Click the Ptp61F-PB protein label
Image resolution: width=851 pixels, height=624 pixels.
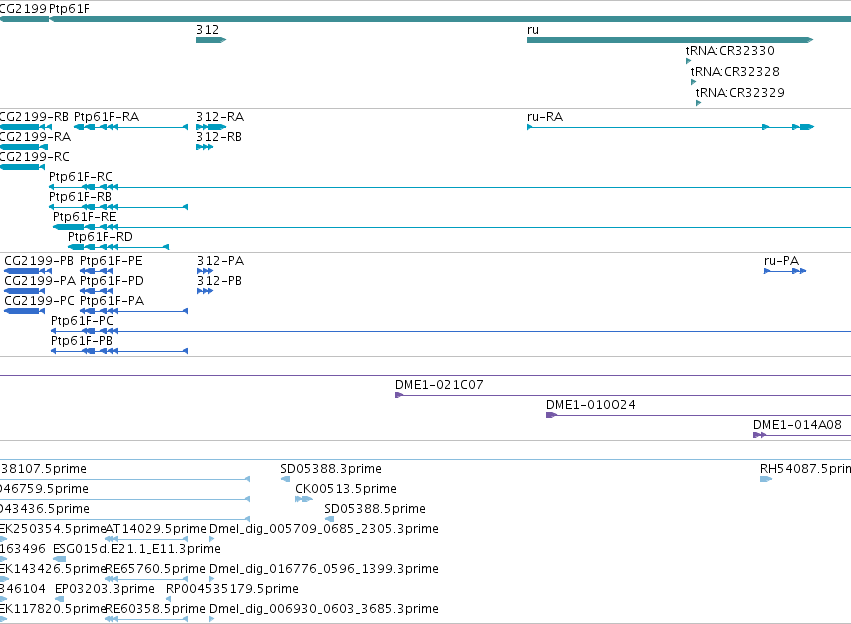[82, 341]
